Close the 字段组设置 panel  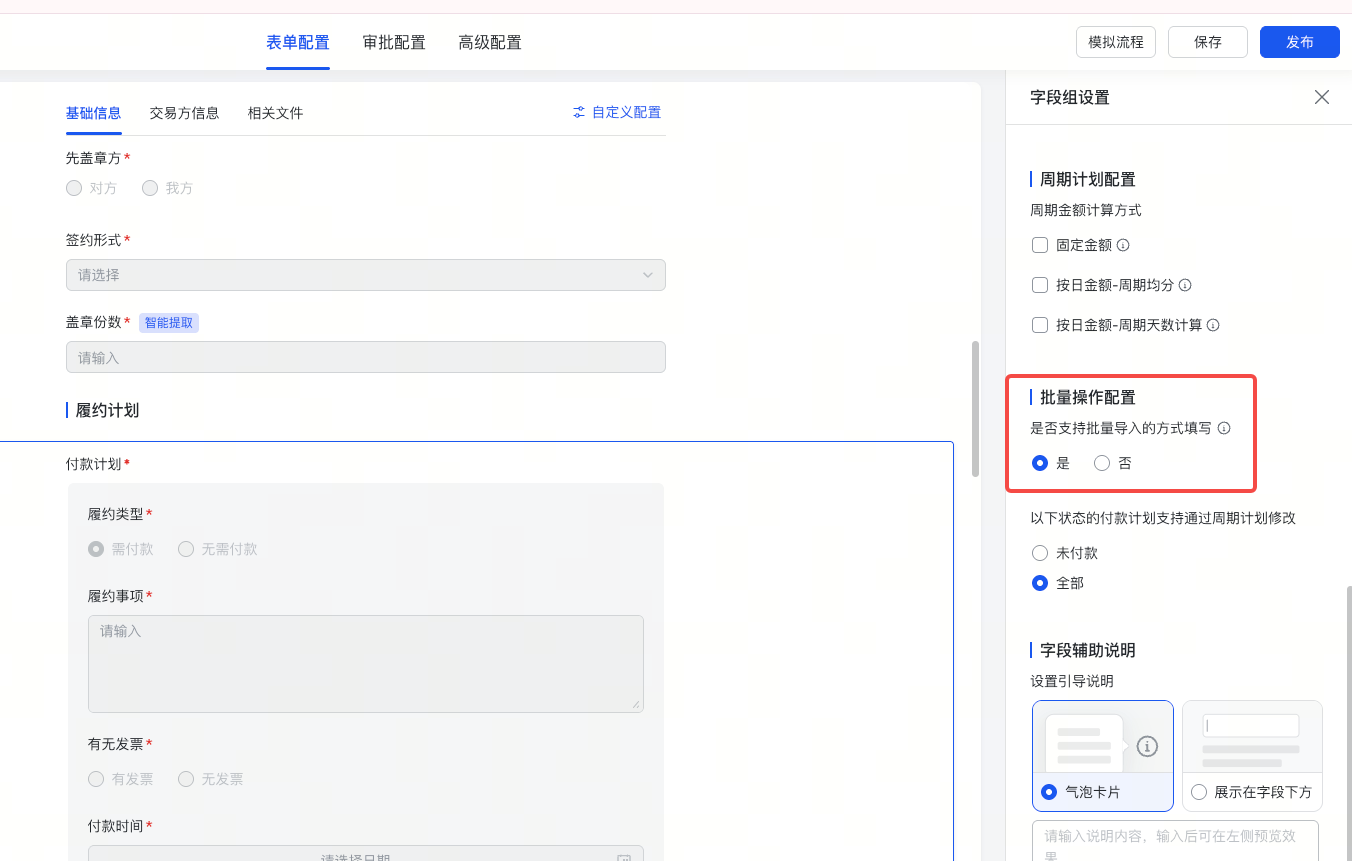pos(1322,97)
